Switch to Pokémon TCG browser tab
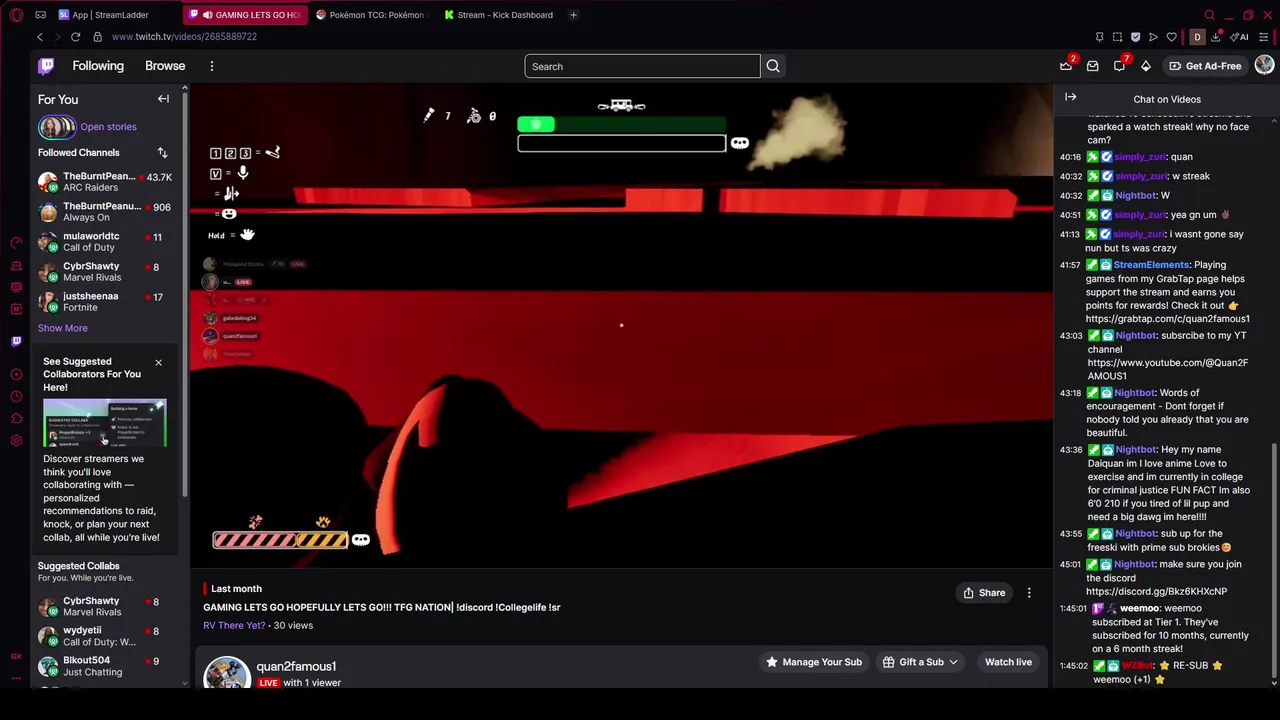The width and height of the screenshot is (1280, 720). pyautogui.click(x=370, y=15)
